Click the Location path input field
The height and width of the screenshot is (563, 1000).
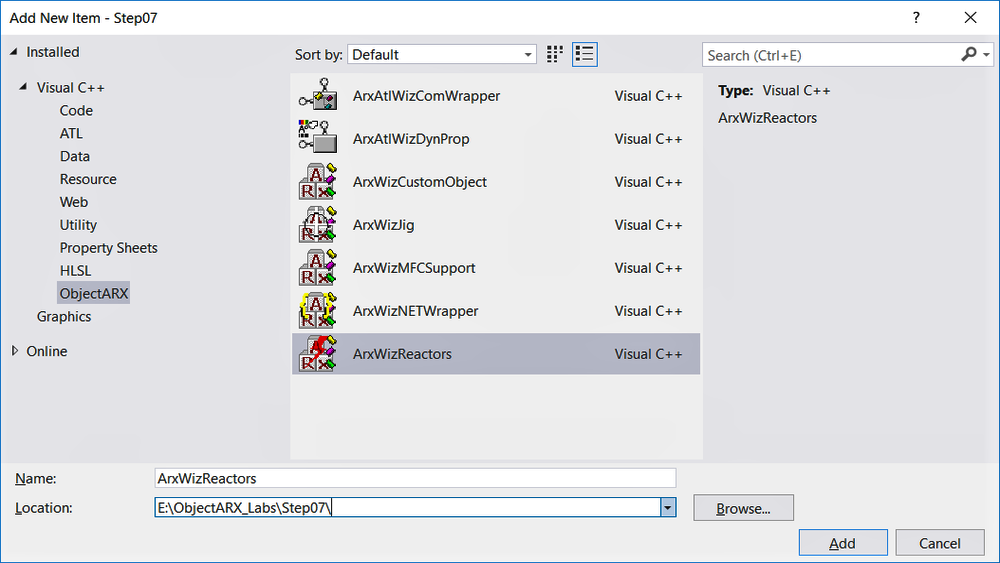click(407, 508)
